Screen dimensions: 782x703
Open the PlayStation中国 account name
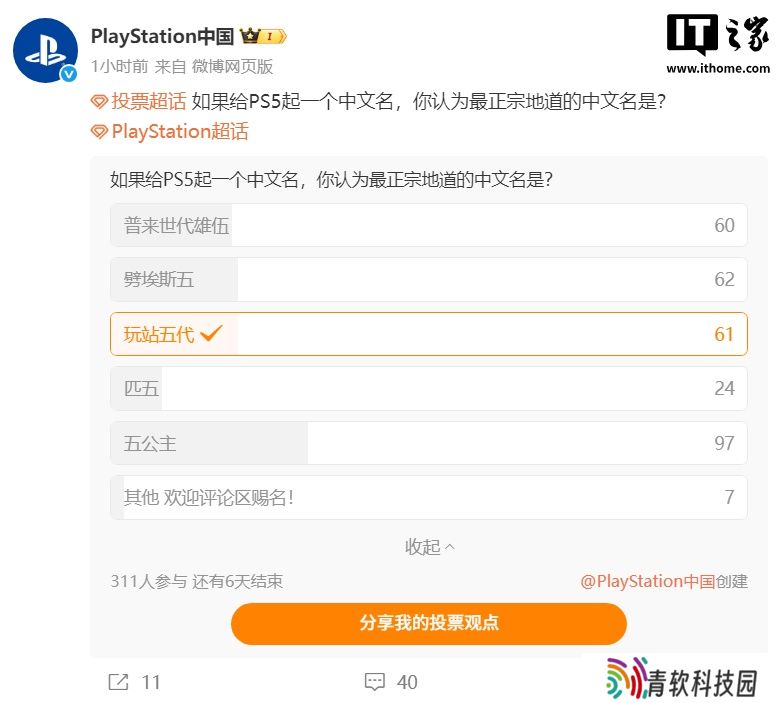pos(162,36)
